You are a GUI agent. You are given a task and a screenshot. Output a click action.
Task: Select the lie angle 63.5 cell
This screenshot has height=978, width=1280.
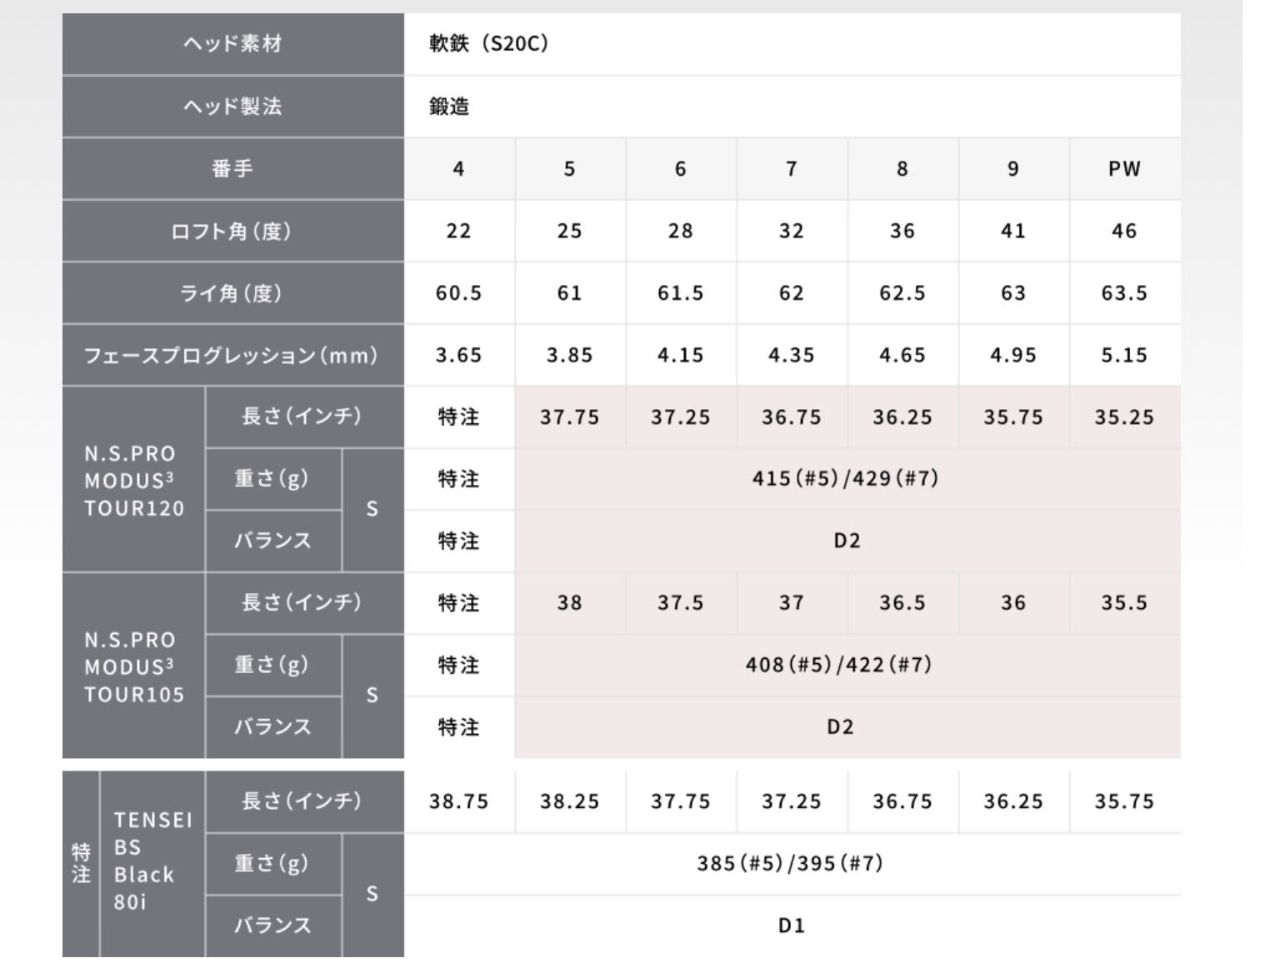point(1124,293)
